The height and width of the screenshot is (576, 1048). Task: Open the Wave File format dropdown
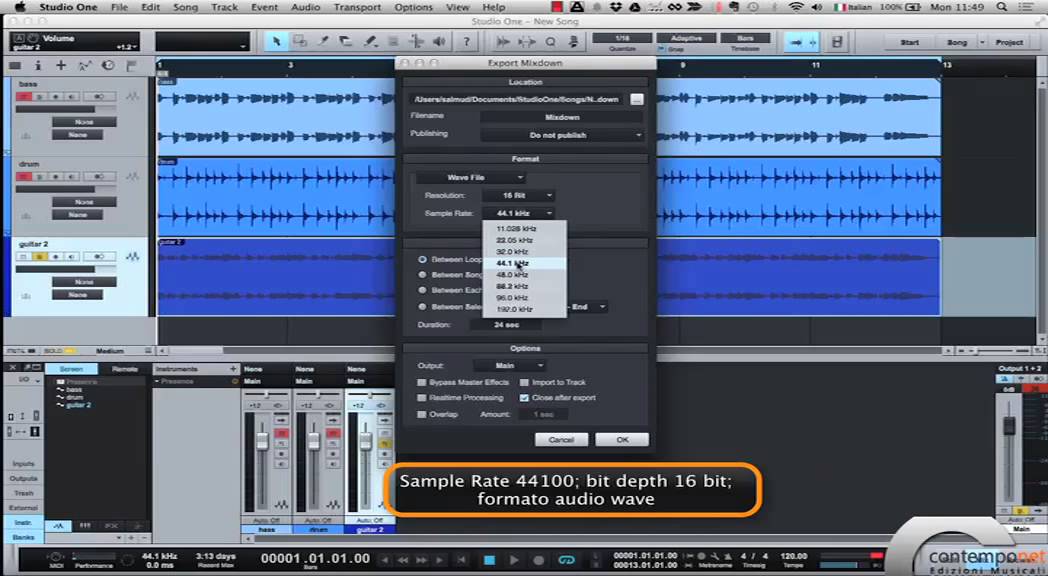[471, 178]
